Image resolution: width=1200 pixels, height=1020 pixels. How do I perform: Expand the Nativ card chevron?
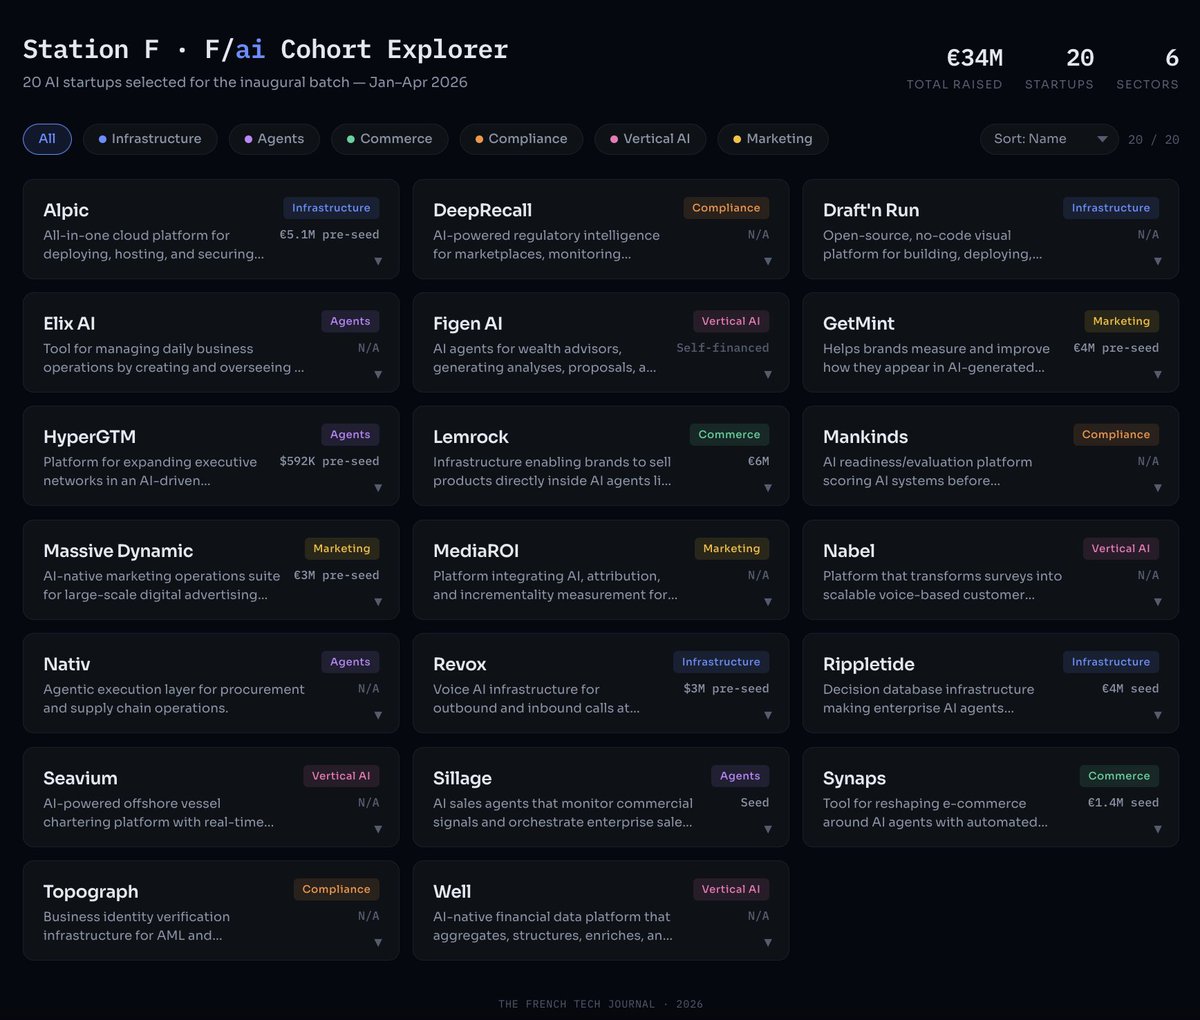pos(378,715)
